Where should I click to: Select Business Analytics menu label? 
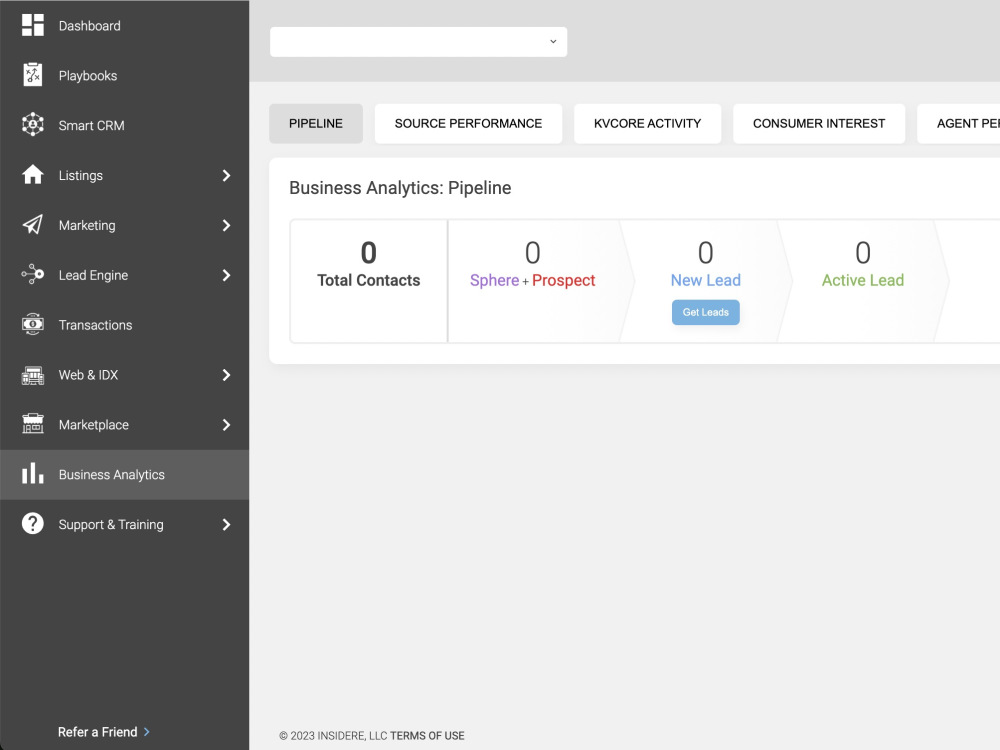[112, 474]
